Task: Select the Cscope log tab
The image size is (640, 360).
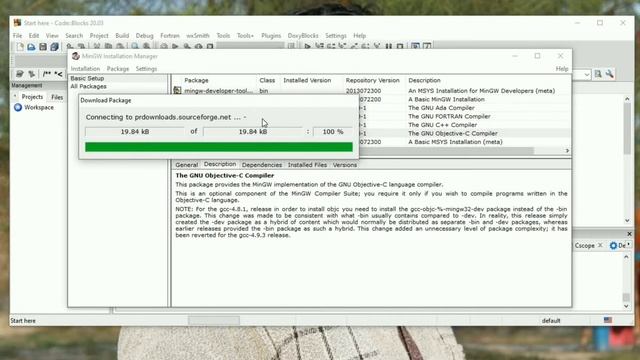Action: click(584, 245)
